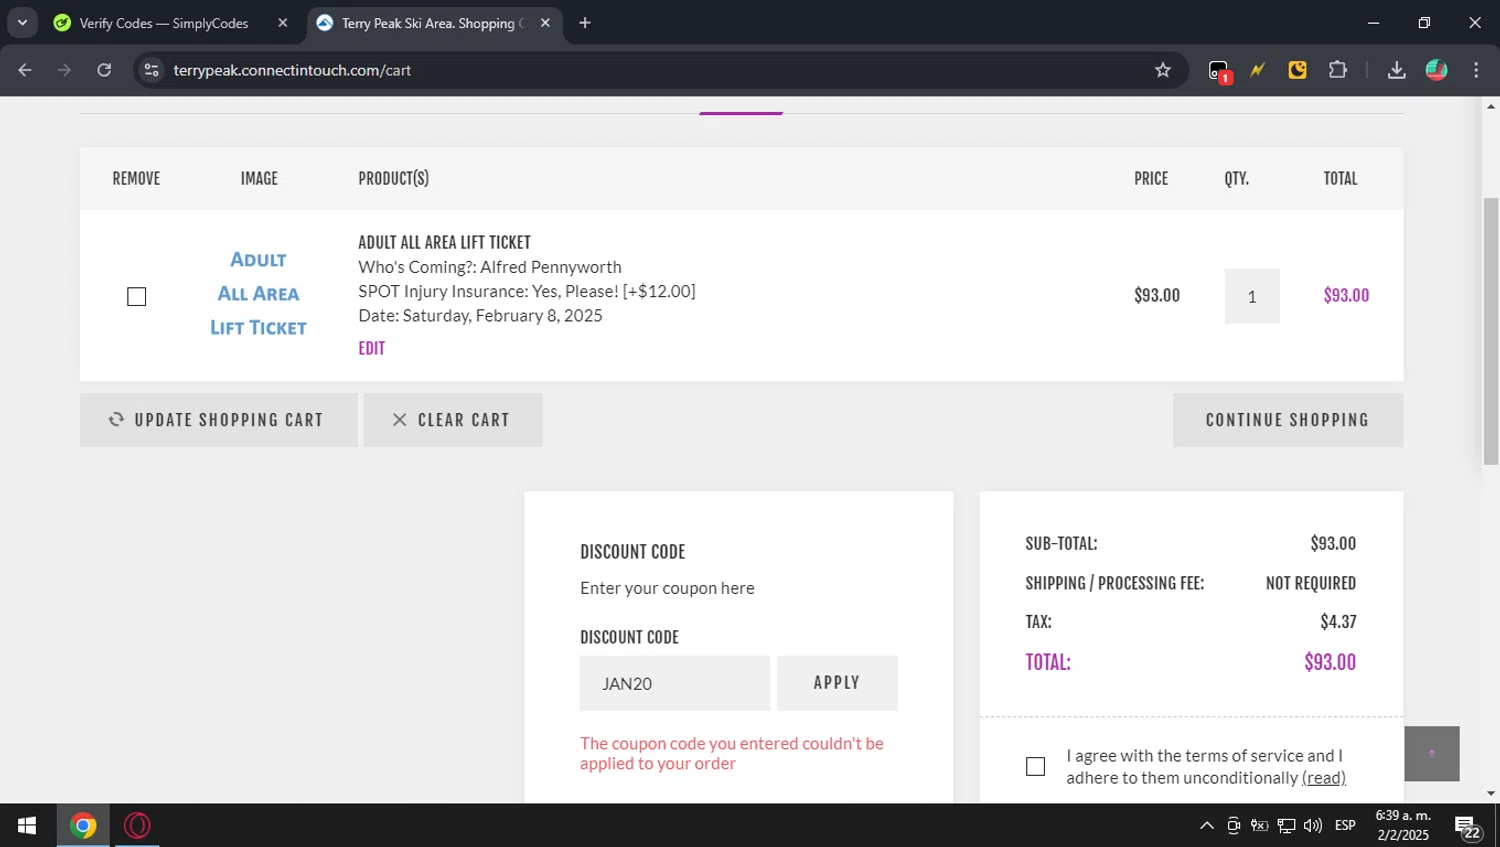Click the Clear Cart button
Image resolution: width=1500 pixels, height=847 pixels.
coord(453,420)
